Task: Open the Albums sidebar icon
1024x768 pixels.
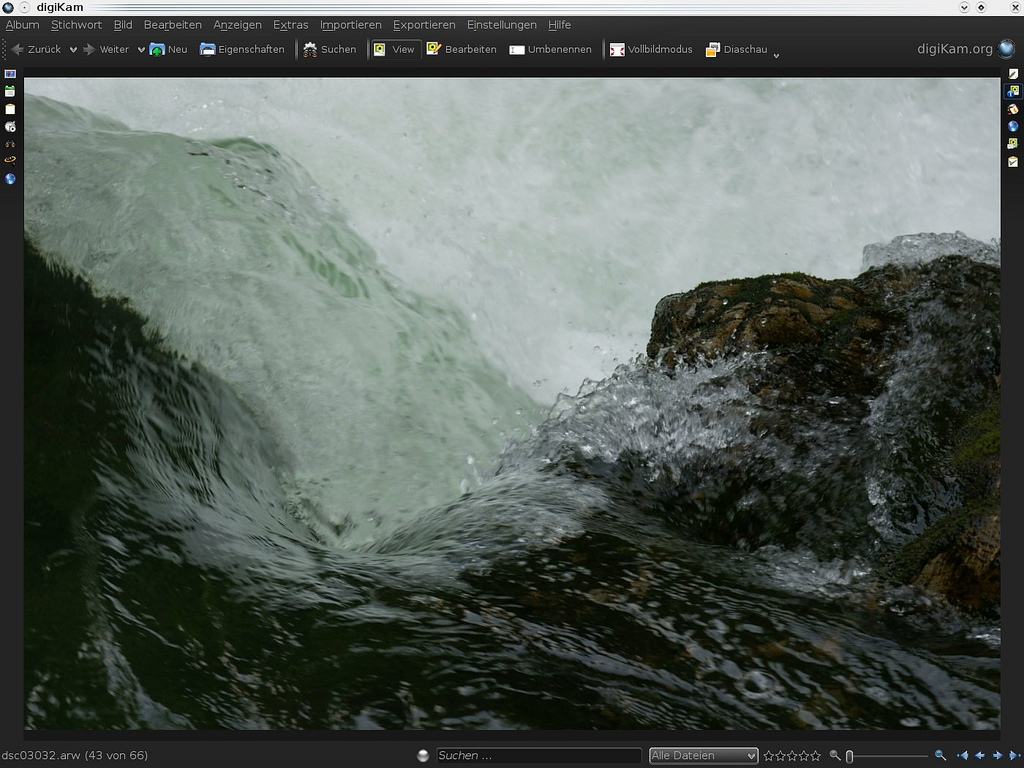Action: 10,74
